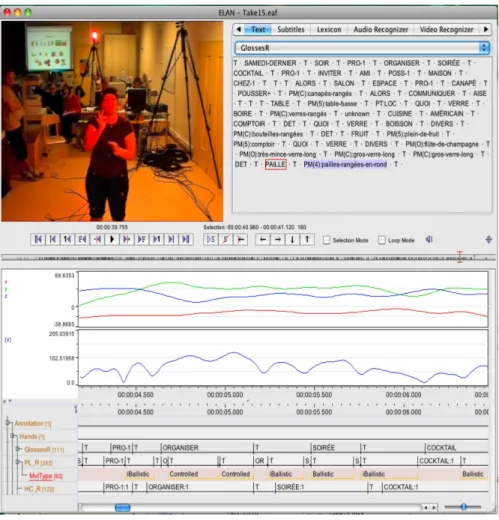This screenshot has height=520, width=499.
Task: Adjust the timeline zoom slider
Action: 463,507
